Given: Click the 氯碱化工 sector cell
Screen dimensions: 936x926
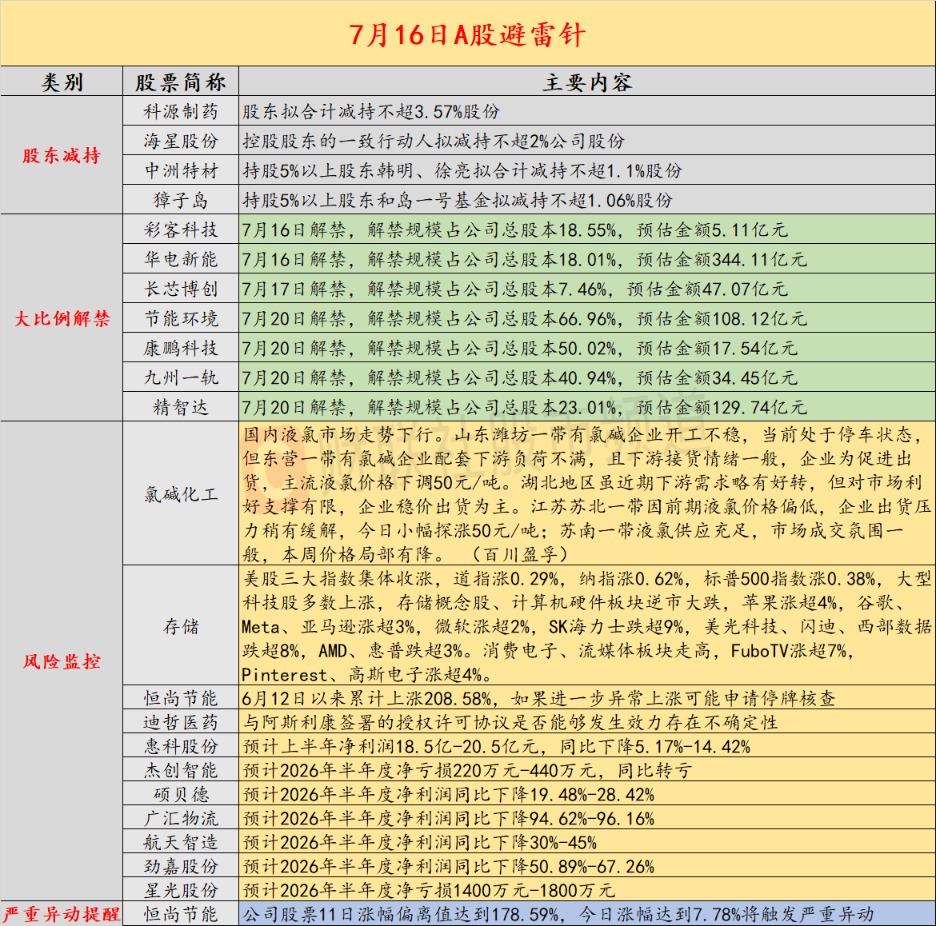Looking at the screenshot, I should click(180, 494).
